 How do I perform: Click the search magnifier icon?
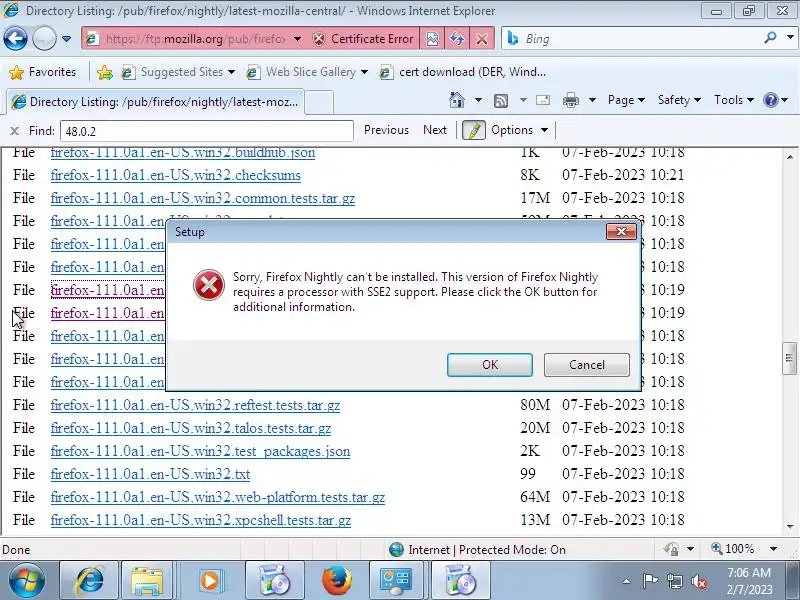tap(770, 37)
